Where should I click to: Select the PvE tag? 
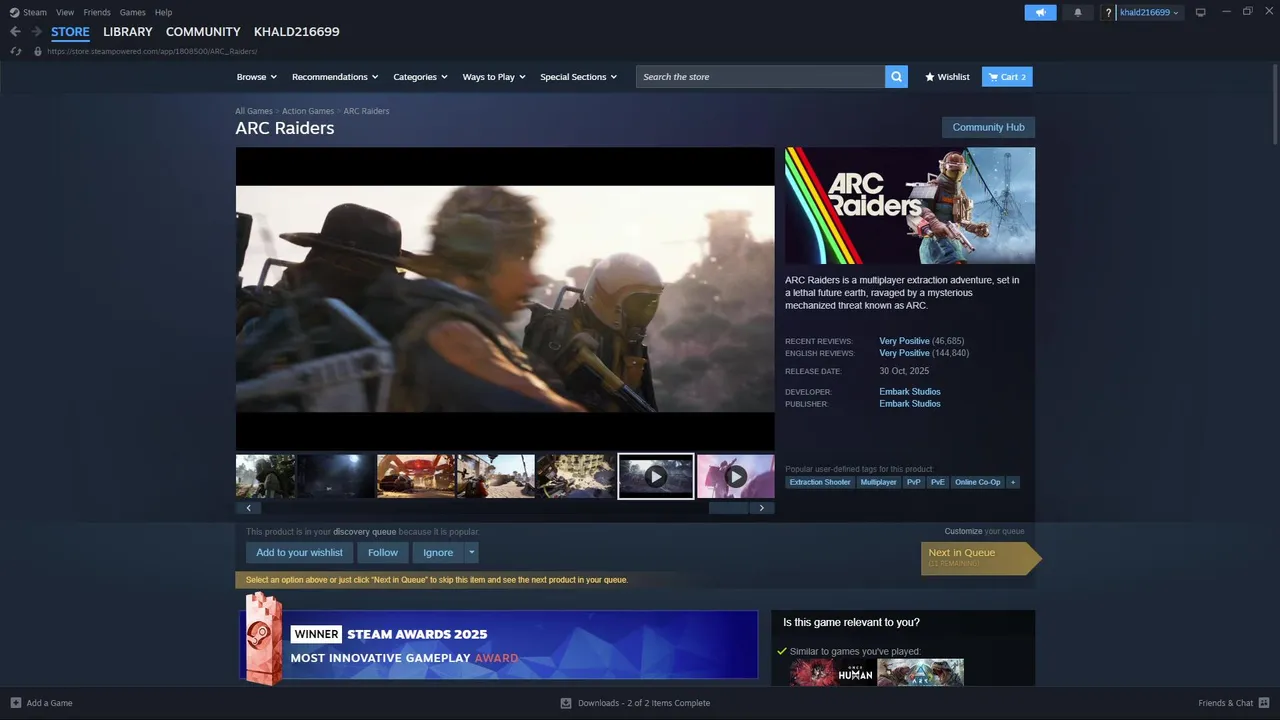coord(938,482)
